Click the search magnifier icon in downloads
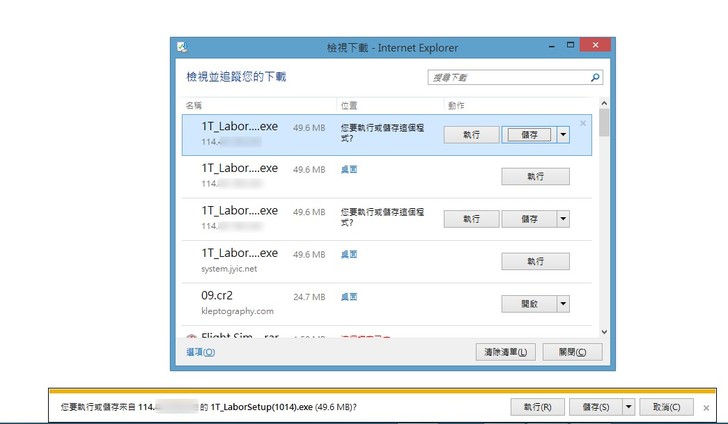 point(595,78)
